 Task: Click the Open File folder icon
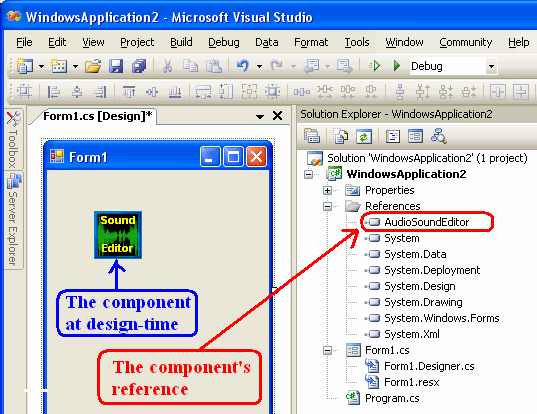click(x=93, y=66)
